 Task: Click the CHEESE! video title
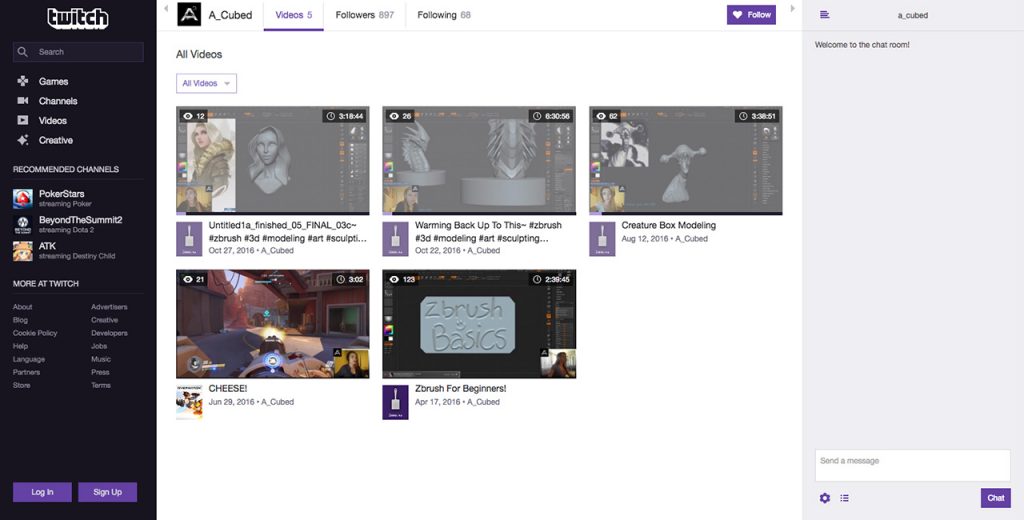tap(228, 389)
